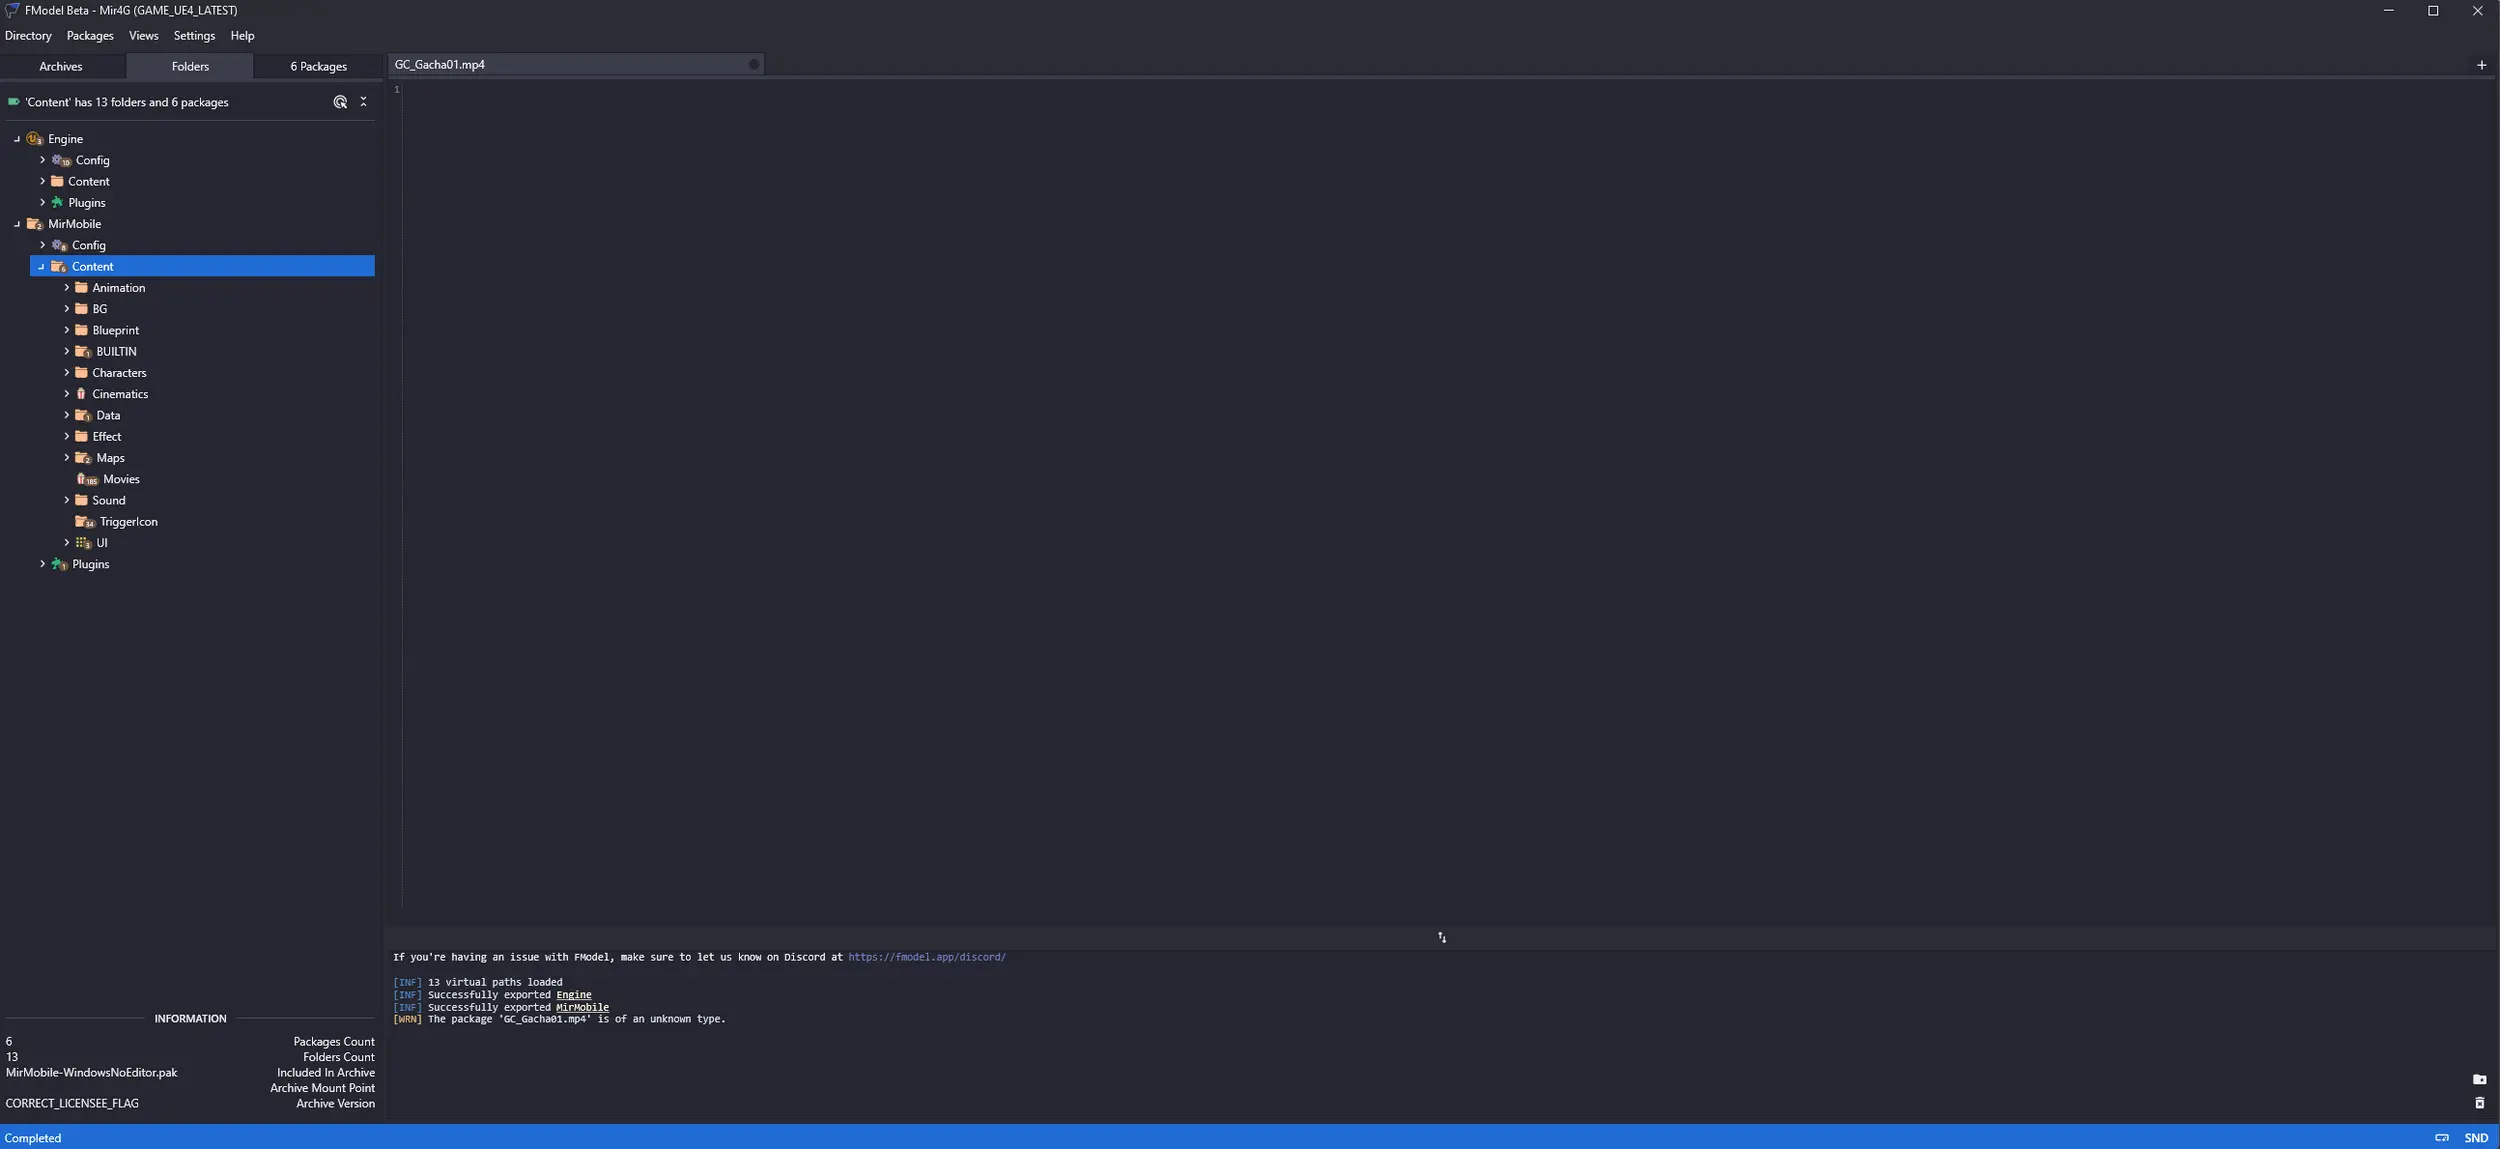Viewport: 2500px width, 1149px height.
Task: Open the FModel Discord link
Action: tap(927, 957)
